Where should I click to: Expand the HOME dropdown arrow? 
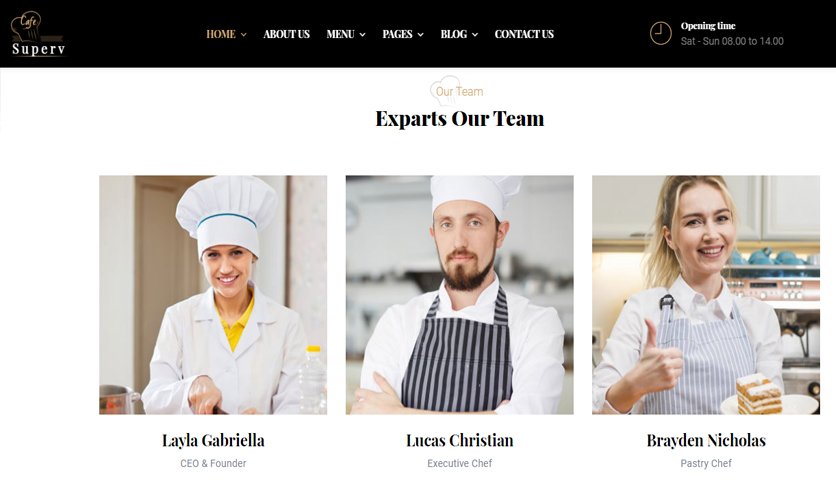244,35
